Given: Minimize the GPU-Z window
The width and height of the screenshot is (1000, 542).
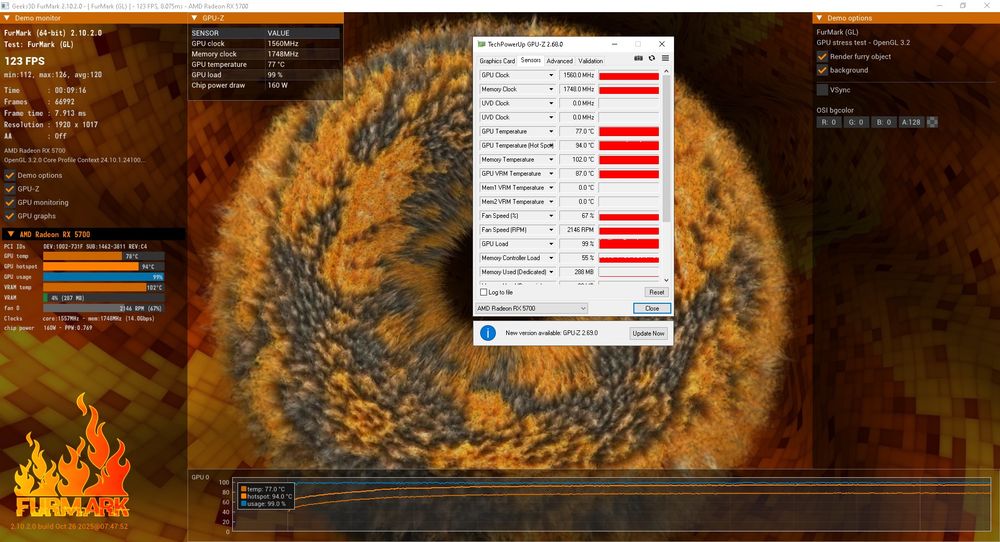Looking at the screenshot, I should click(x=614, y=44).
